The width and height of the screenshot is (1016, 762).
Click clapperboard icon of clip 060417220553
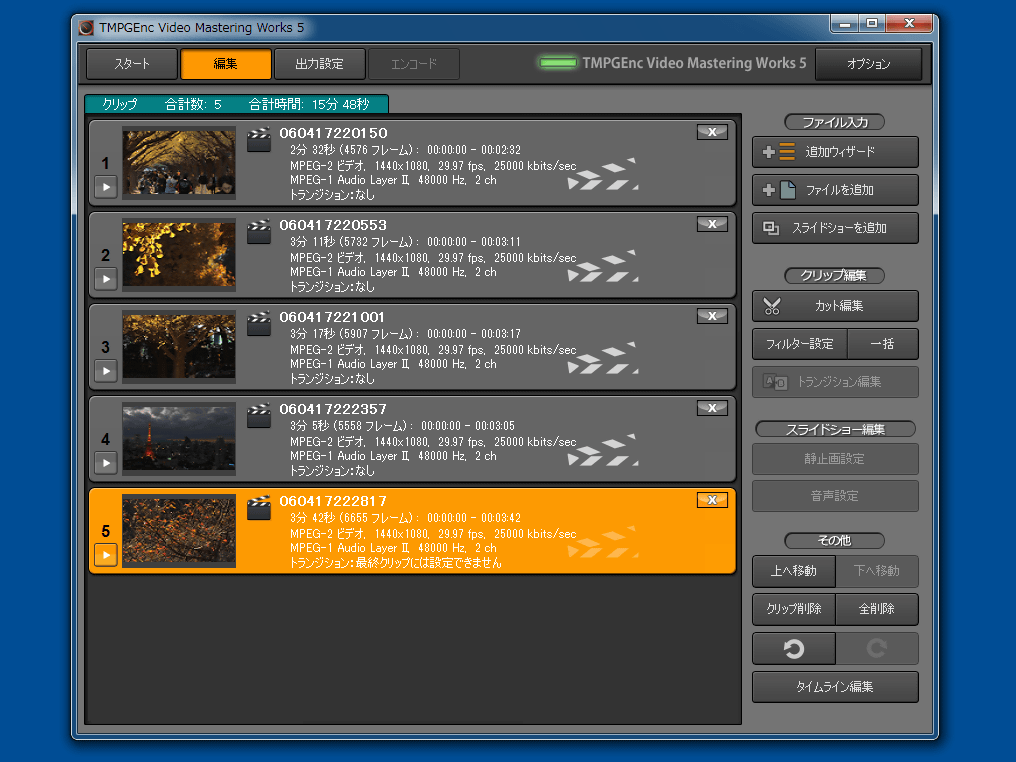point(259,232)
